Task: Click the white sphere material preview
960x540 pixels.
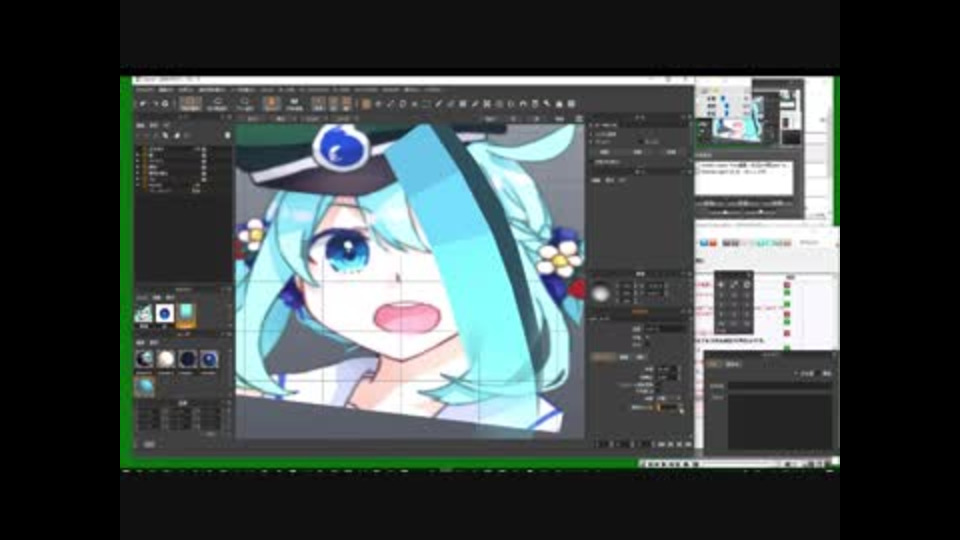Action: 601,293
